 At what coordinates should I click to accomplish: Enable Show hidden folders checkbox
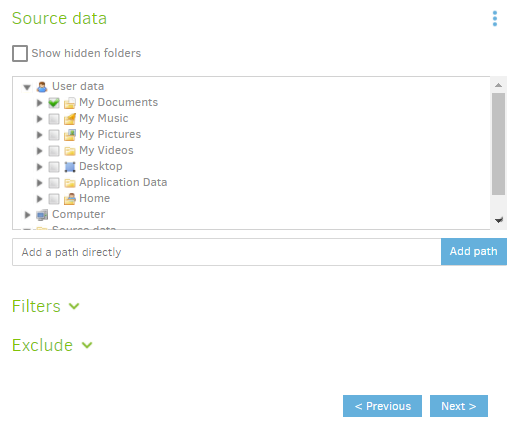click(20, 53)
